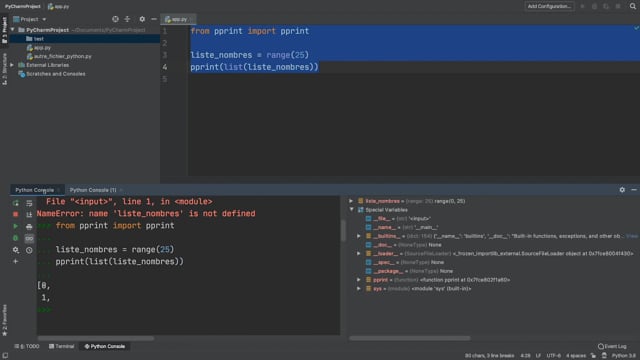
Task: Toggle the Favorites side tool button
Action: [4, 320]
